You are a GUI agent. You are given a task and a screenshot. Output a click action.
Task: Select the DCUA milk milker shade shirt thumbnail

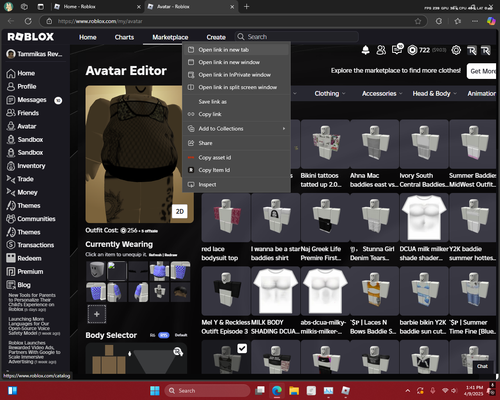coord(424,218)
